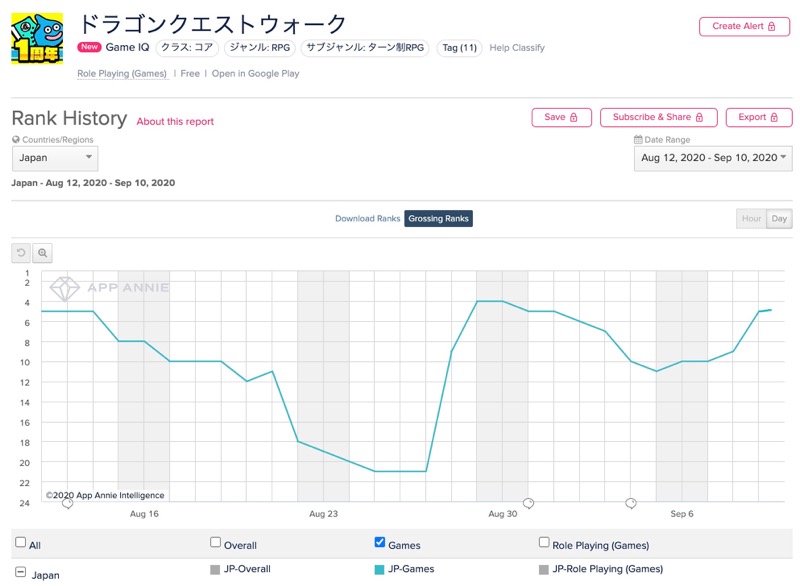Click the JP-Games teal color swatch
The width and height of the screenshot is (800, 586).
[379, 570]
